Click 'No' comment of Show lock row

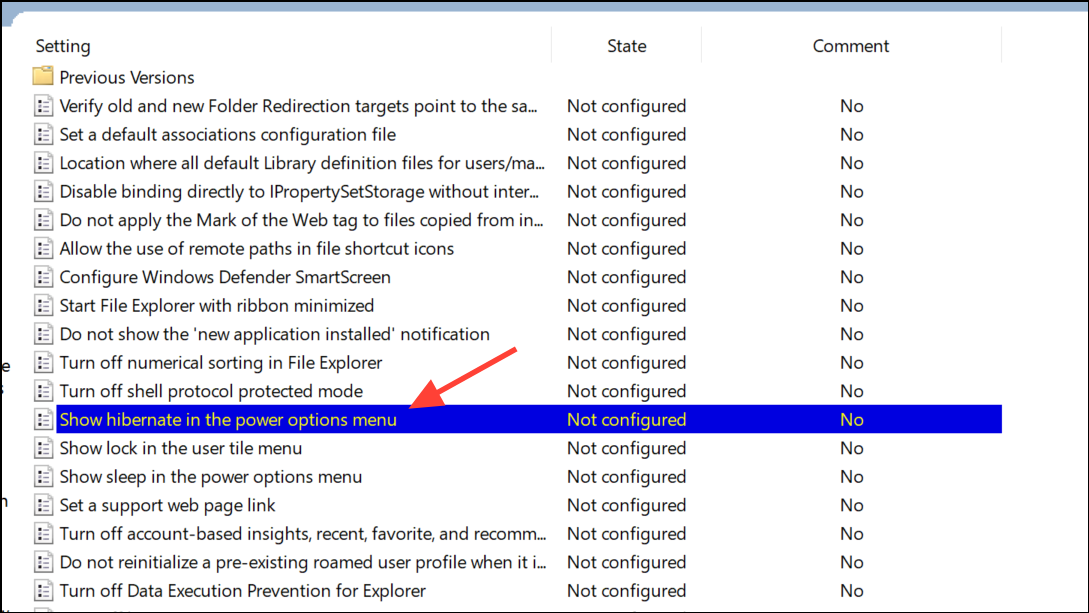point(851,447)
